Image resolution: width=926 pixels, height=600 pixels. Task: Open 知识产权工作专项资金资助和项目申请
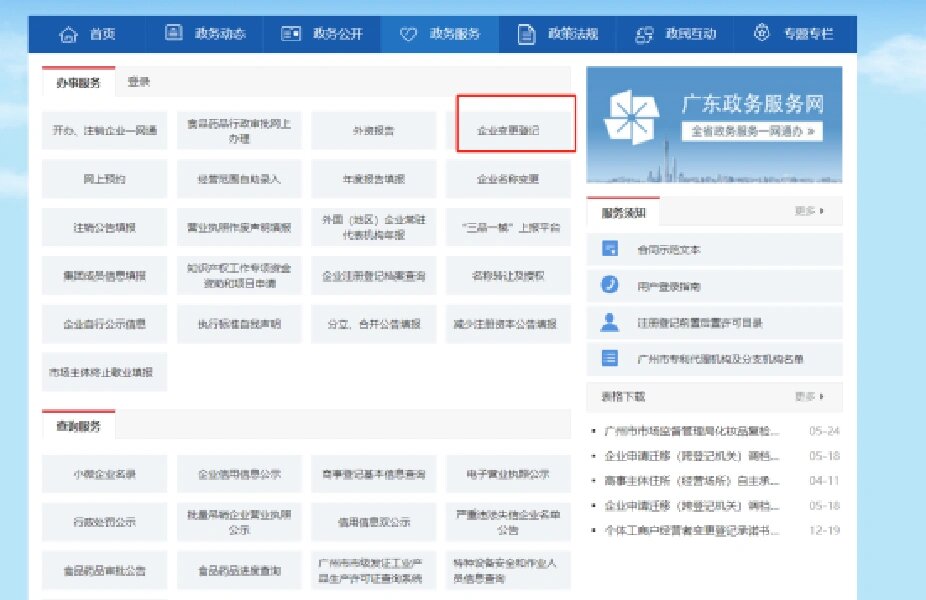[239, 276]
